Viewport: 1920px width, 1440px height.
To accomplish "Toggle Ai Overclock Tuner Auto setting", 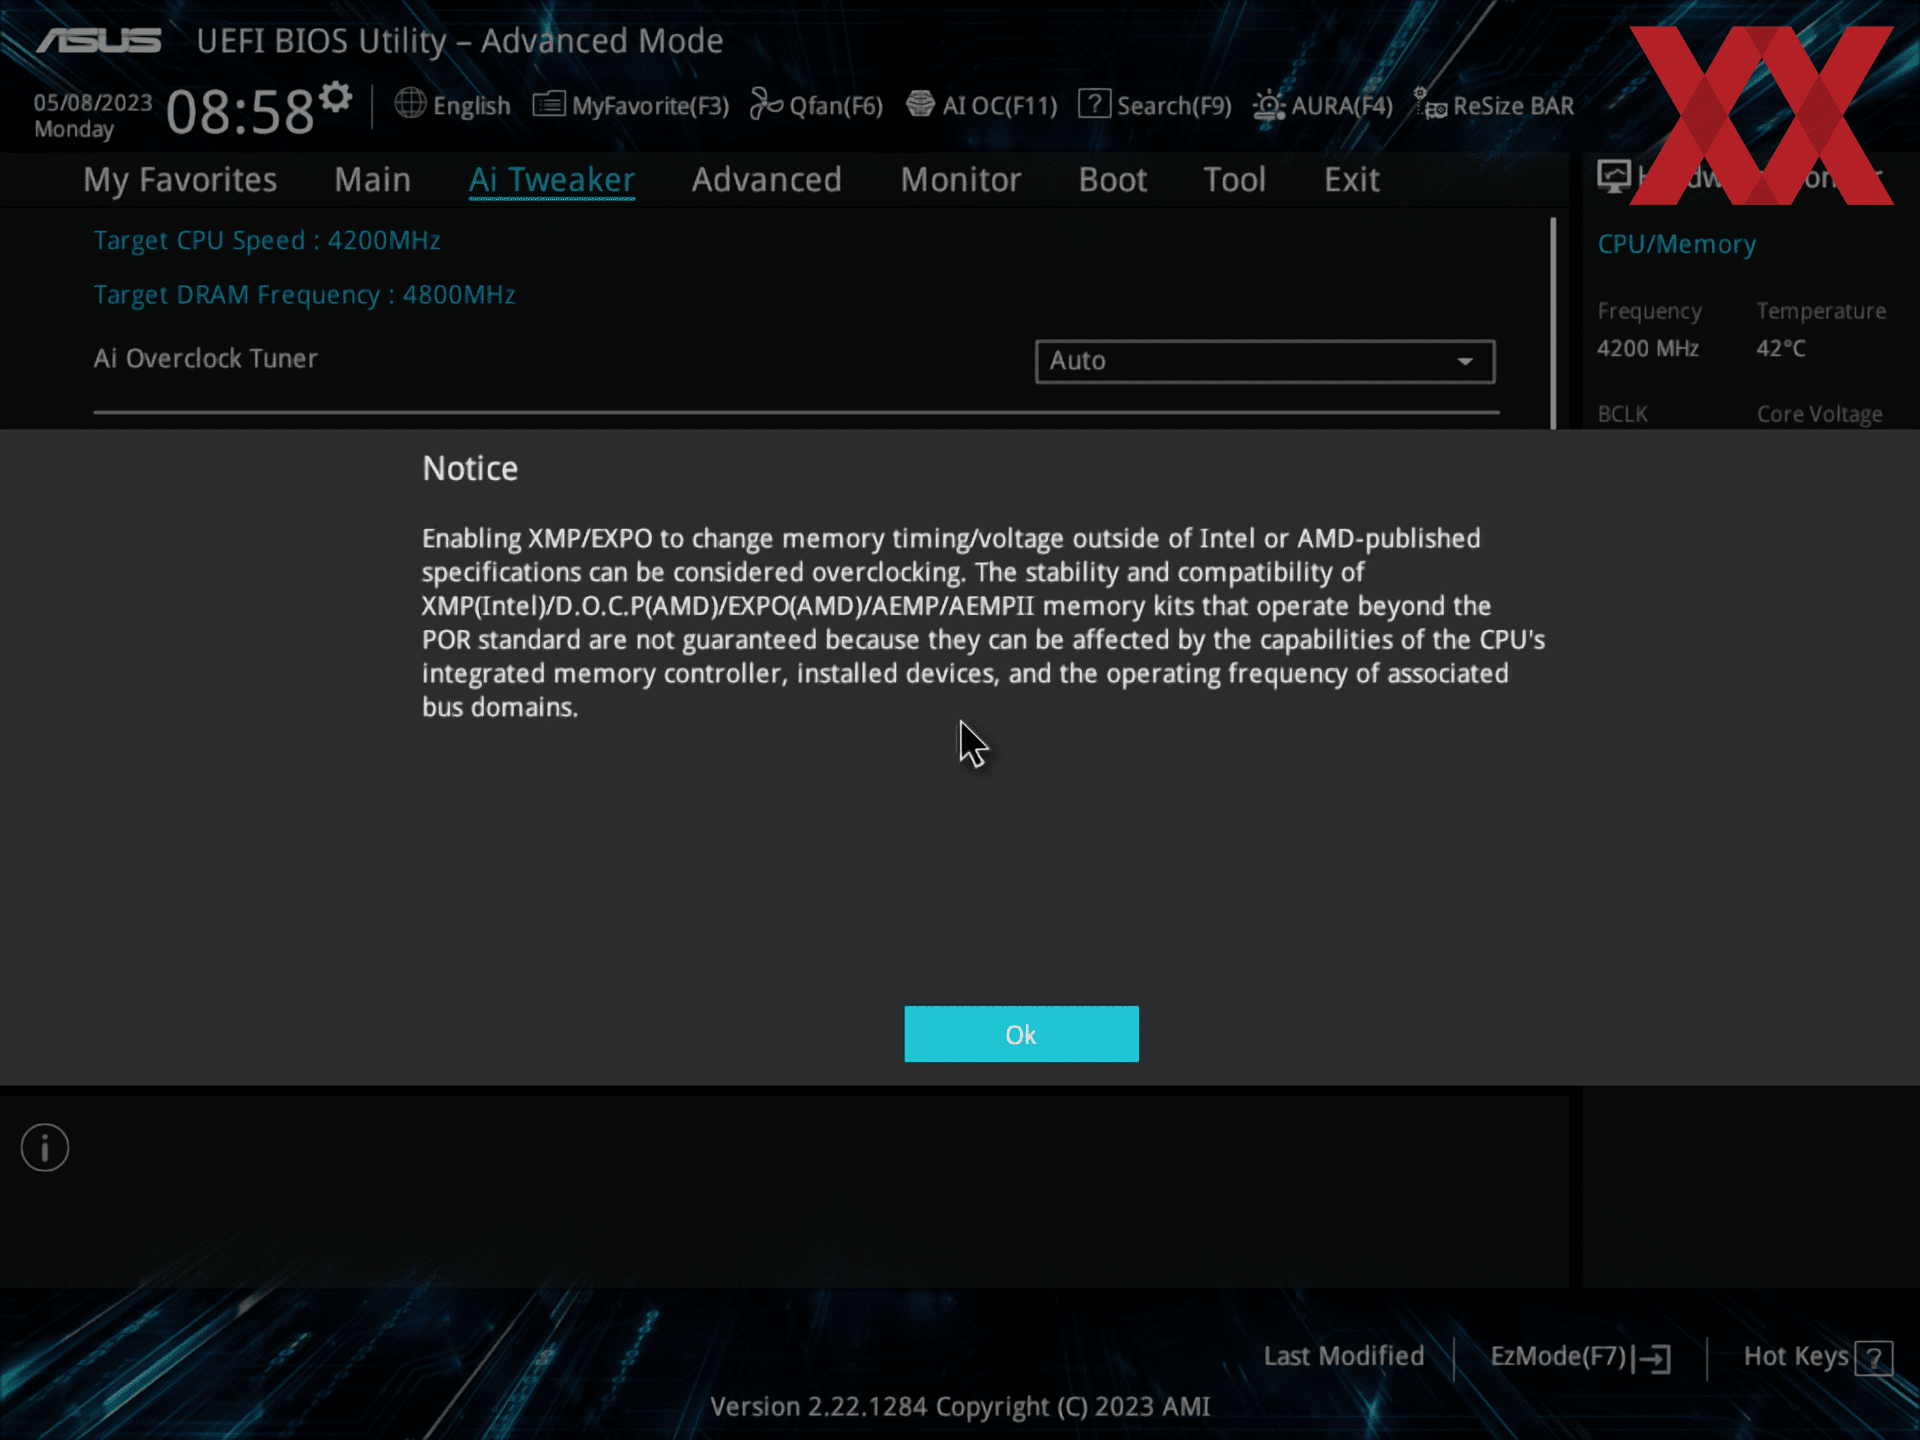I will 1264,360.
